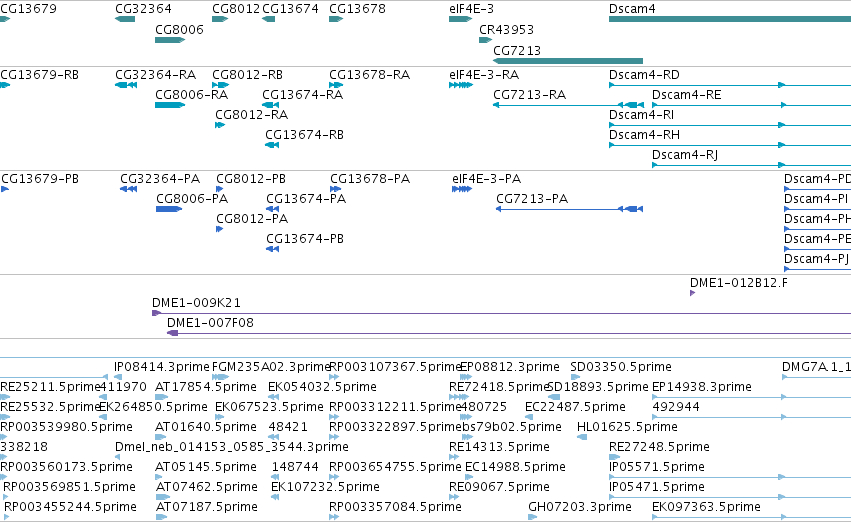The image size is (851, 522).
Task: Click the CG32364-PA protein label
Action: click(160, 179)
